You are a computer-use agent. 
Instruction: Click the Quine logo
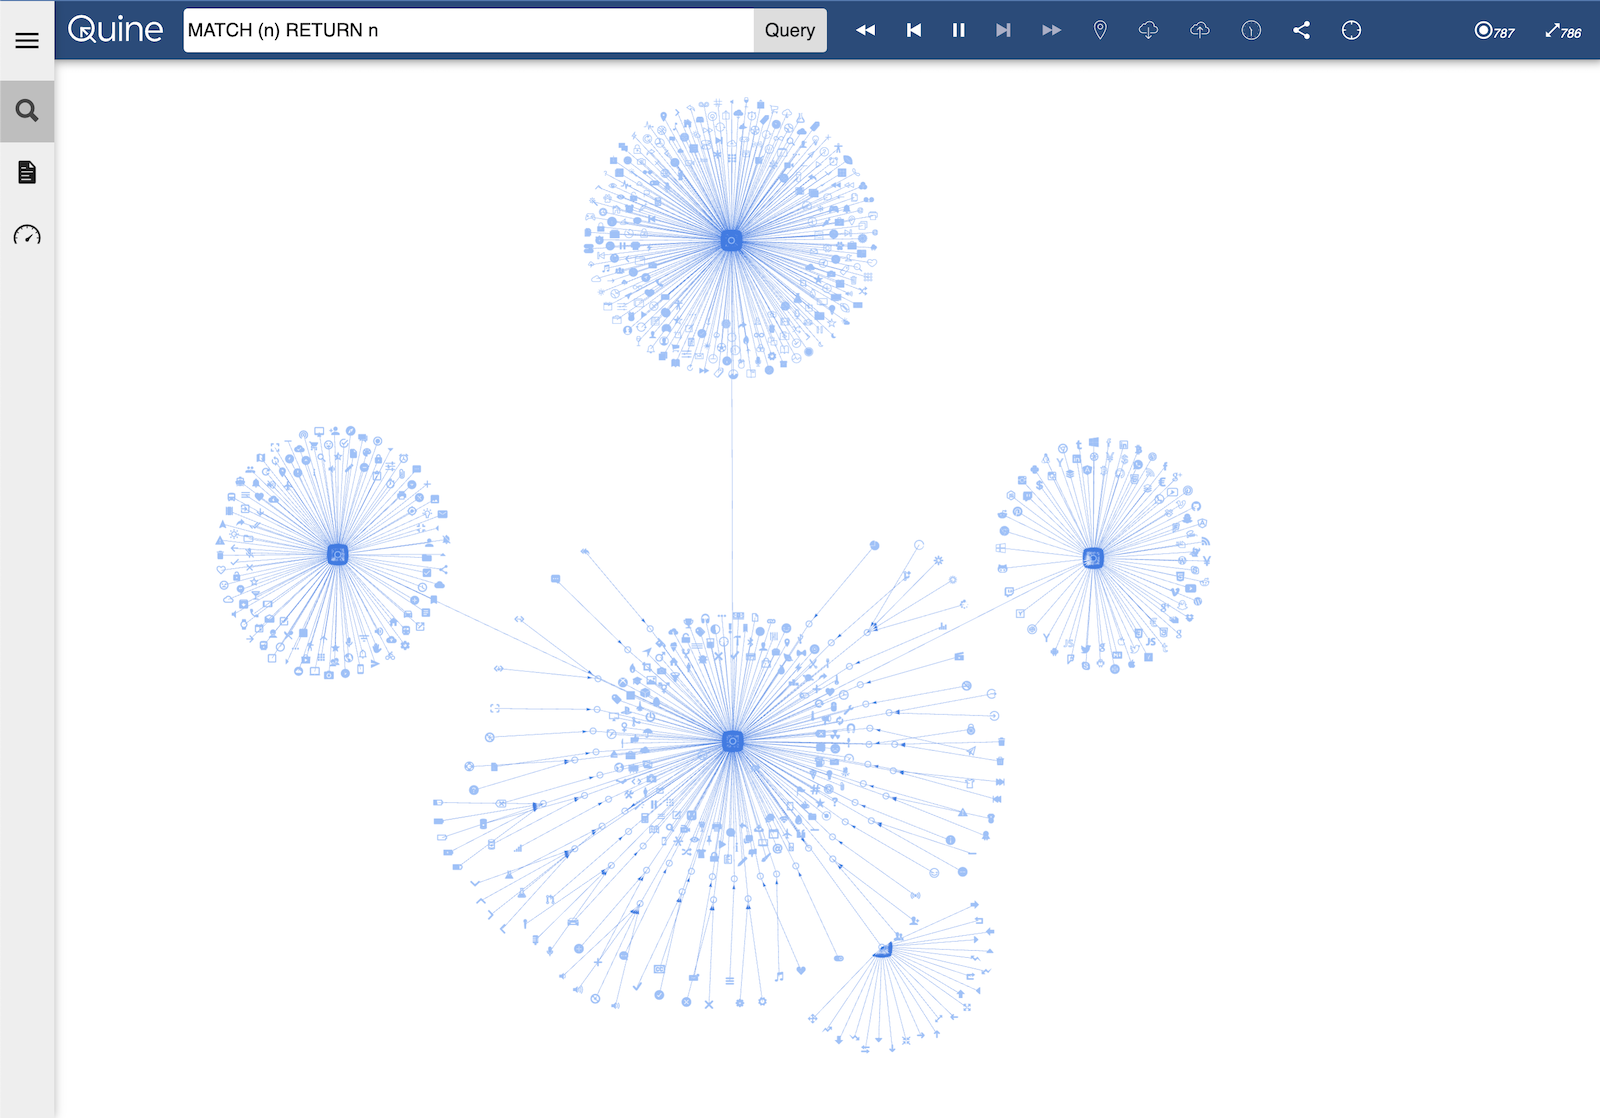pyautogui.click(x=113, y=30)
